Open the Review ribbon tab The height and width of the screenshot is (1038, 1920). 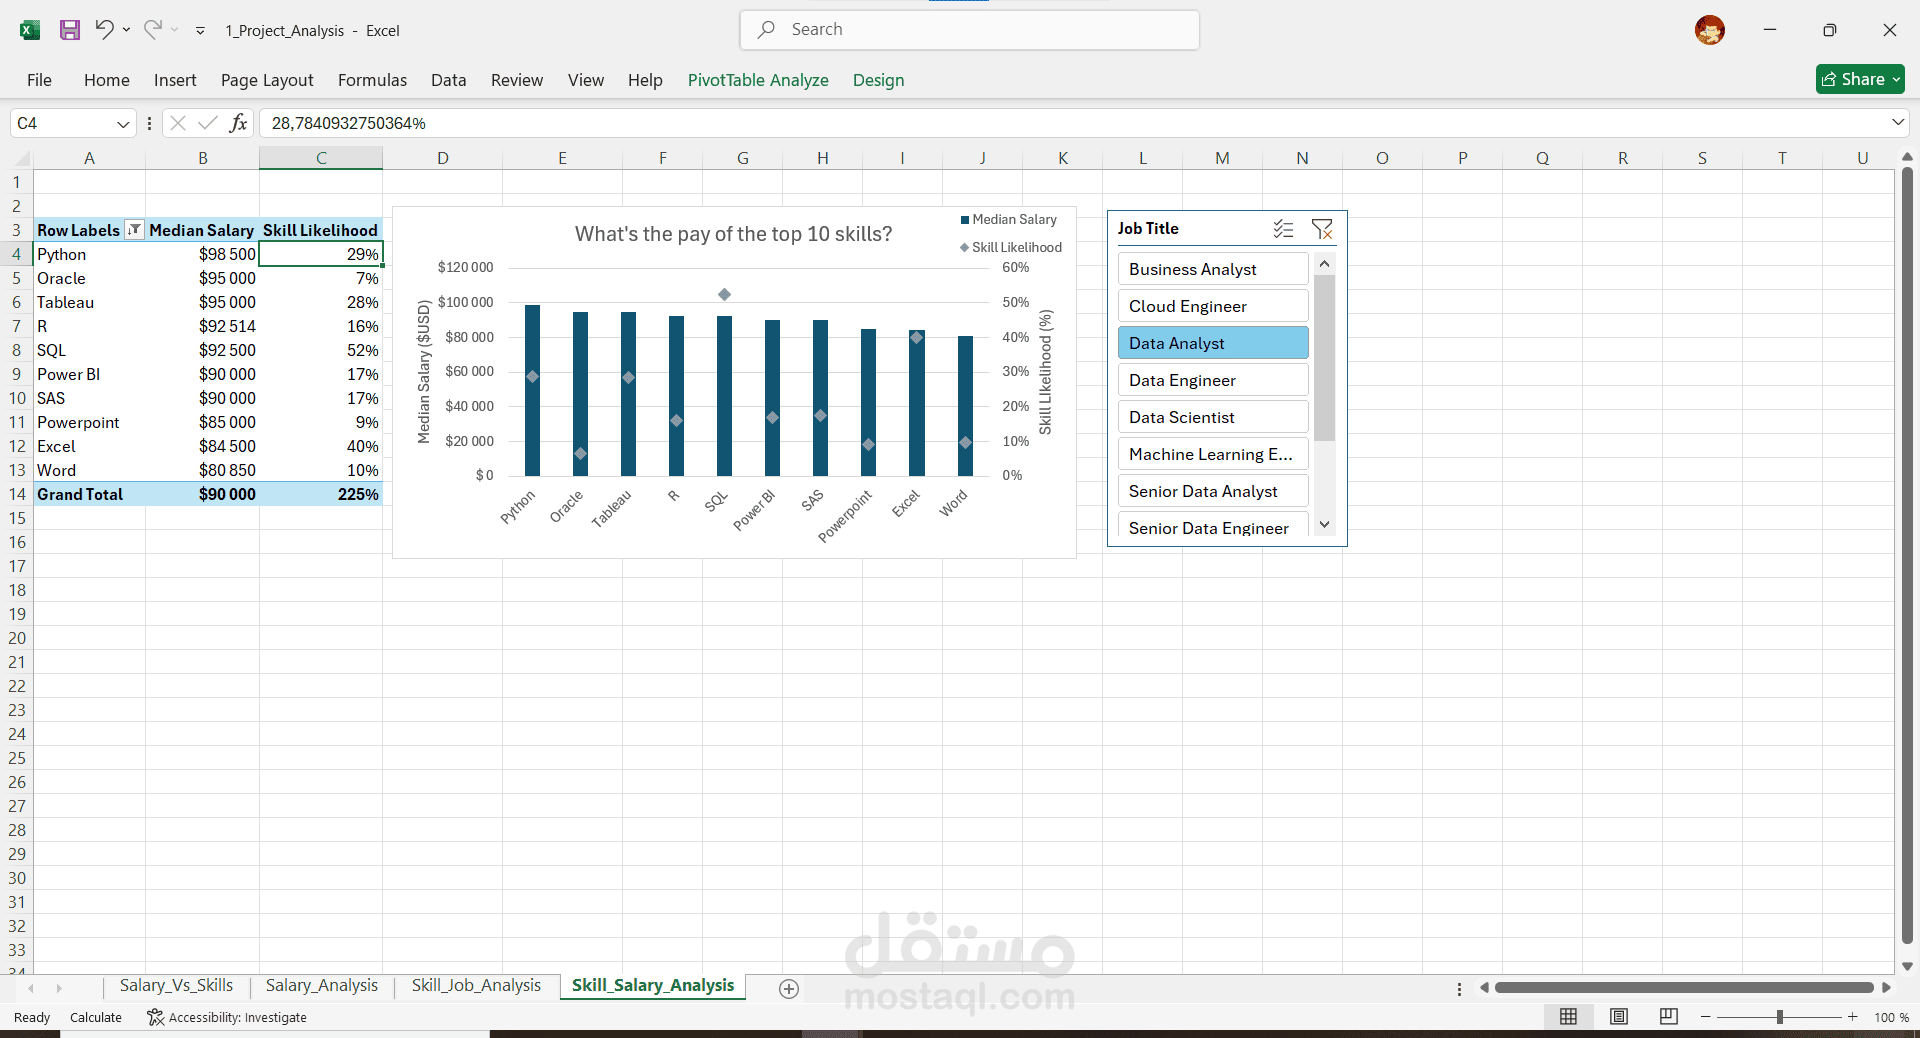click(x=517, y=80)
